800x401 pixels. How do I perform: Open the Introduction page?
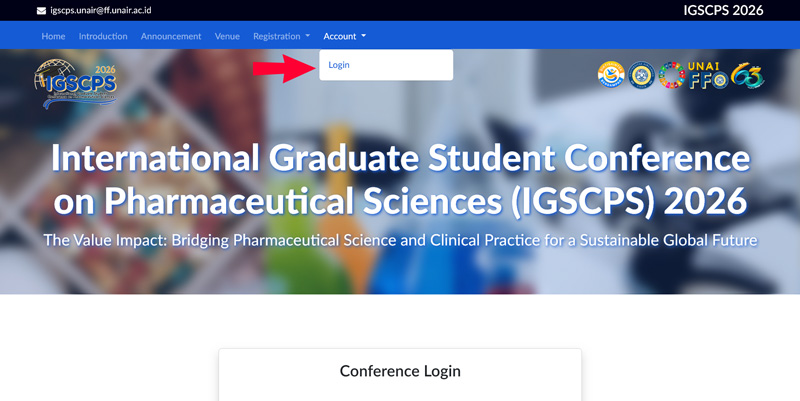point(103,36)
